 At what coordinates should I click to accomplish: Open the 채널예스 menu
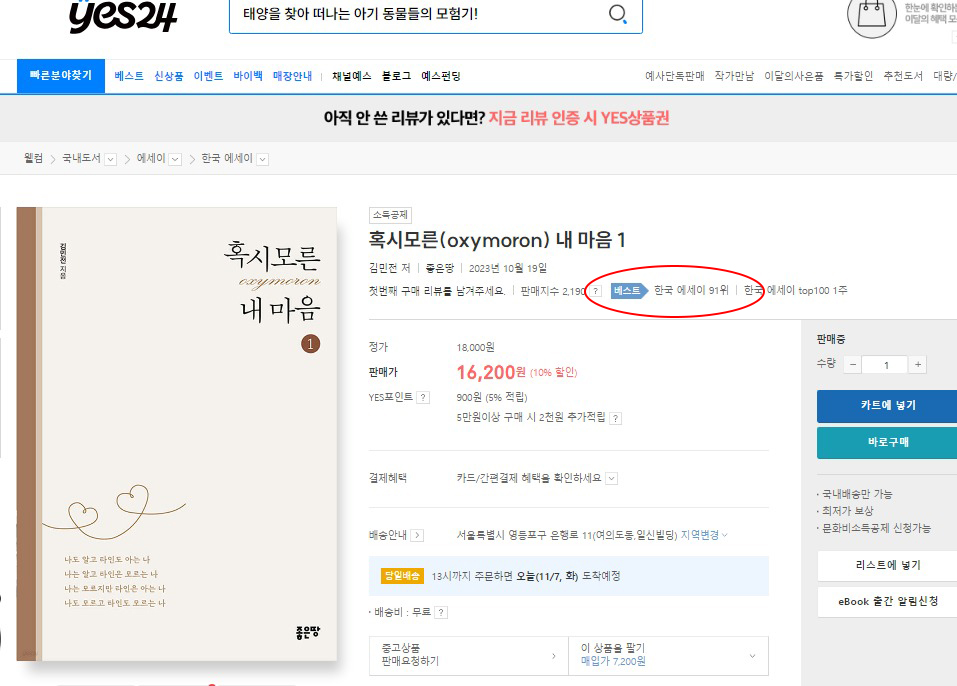[352, 76]
